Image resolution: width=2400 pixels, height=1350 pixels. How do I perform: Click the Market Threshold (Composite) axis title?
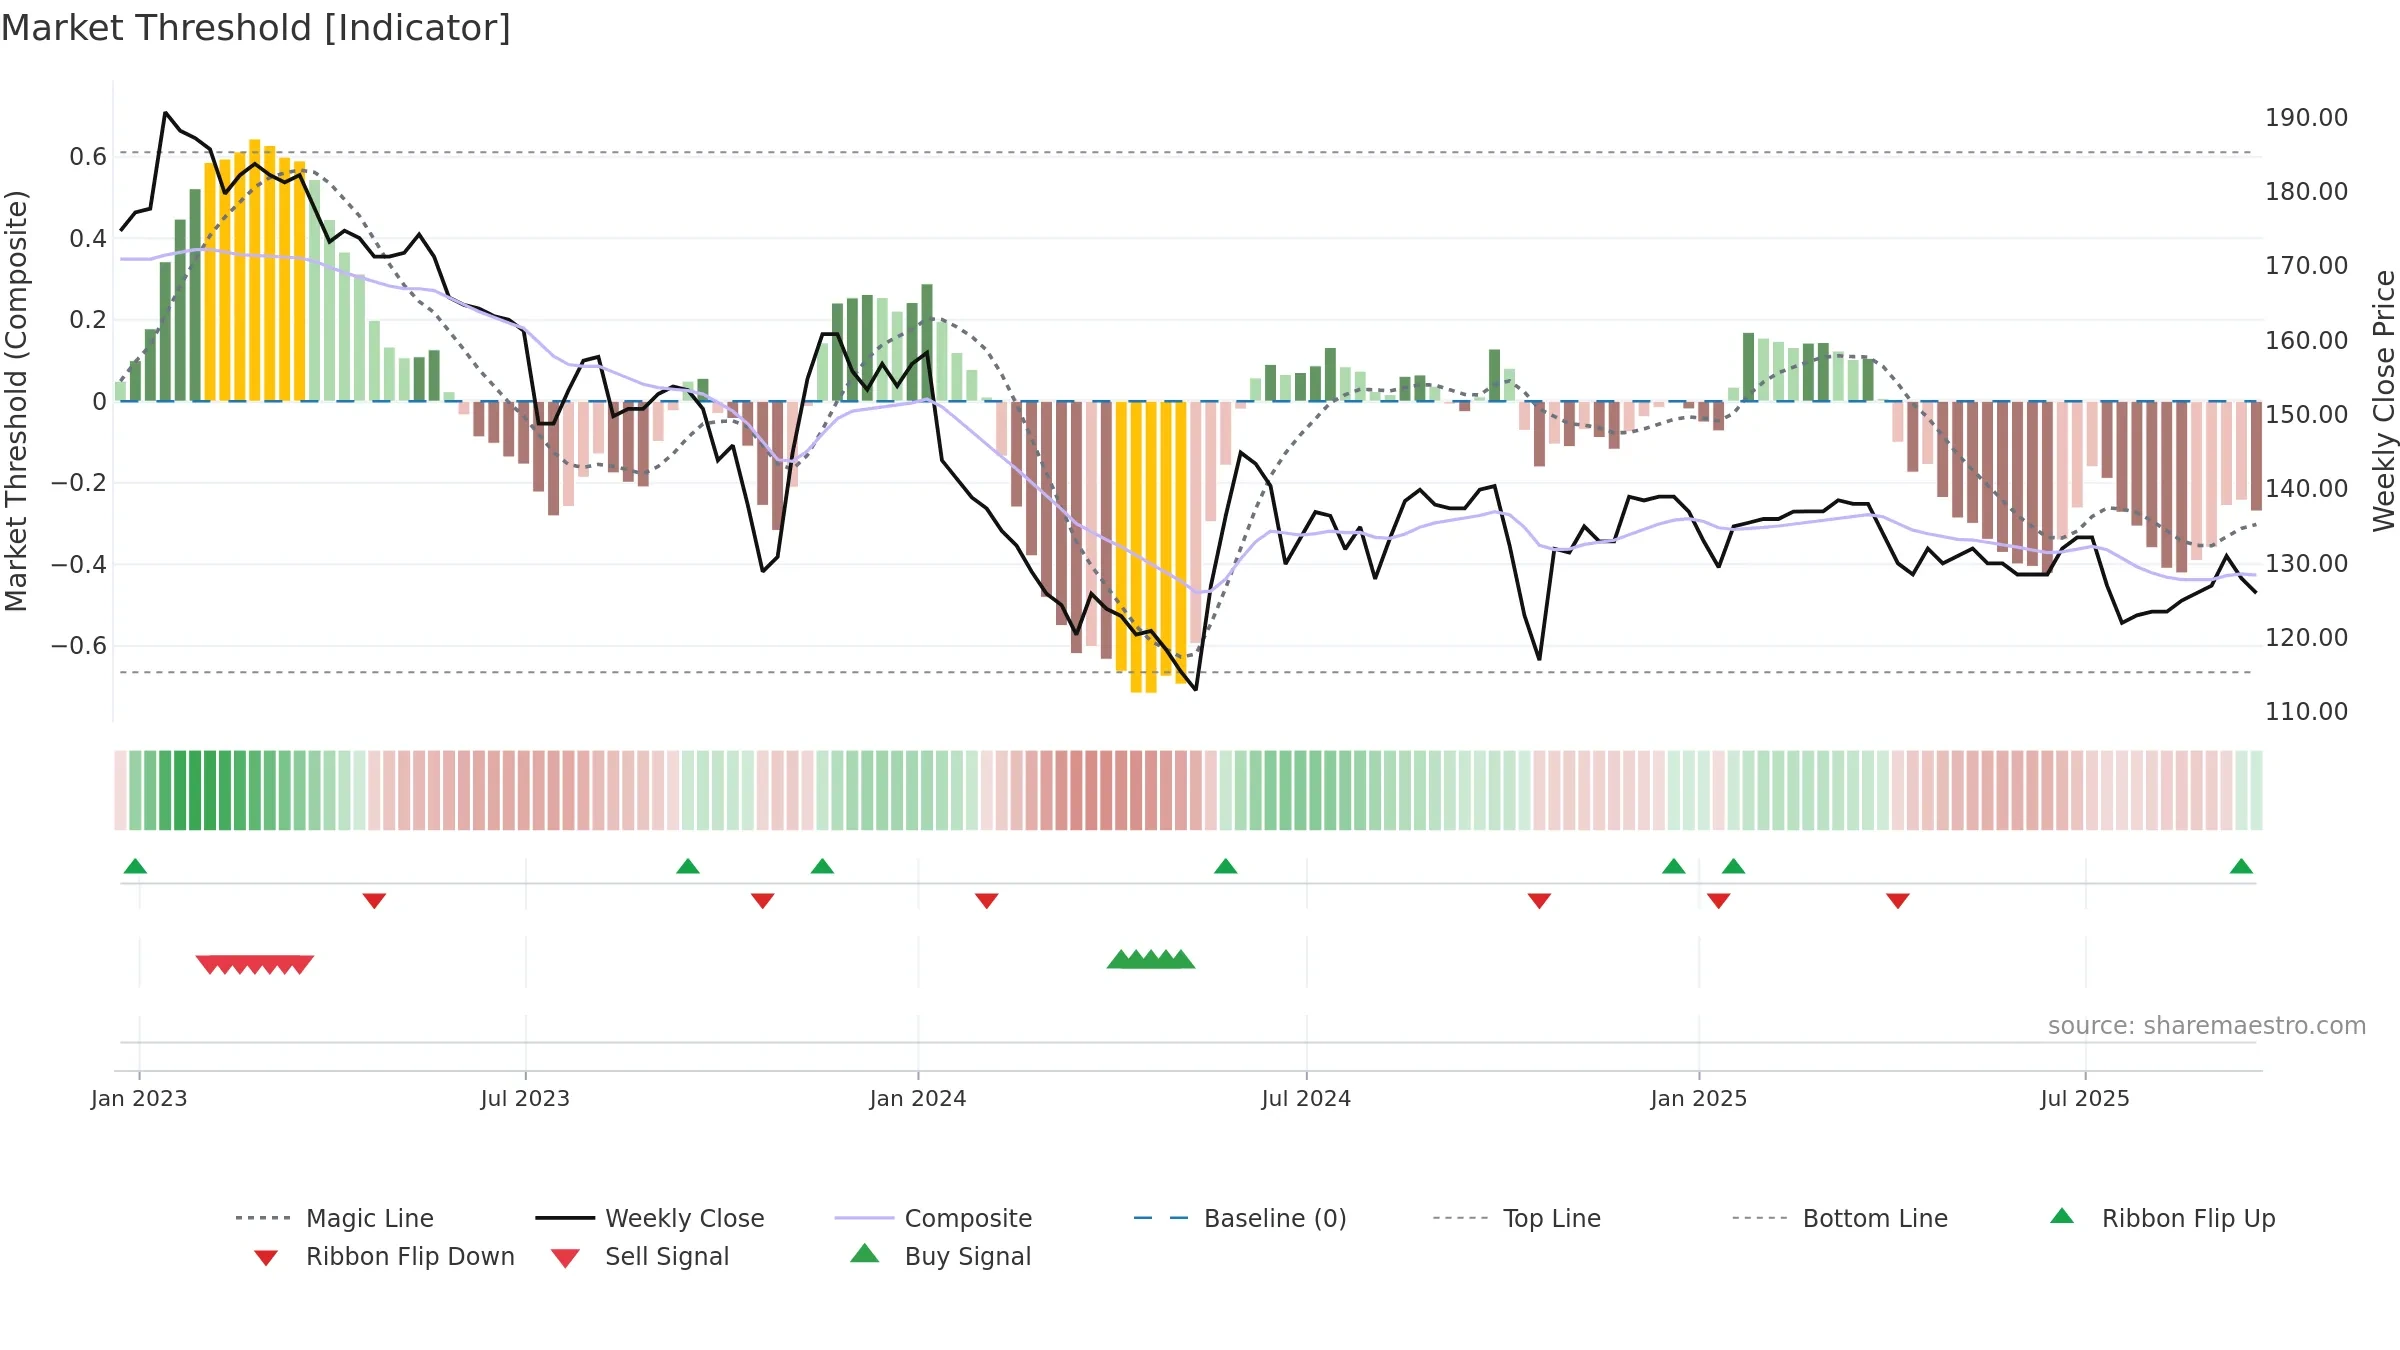coord(16,401)
